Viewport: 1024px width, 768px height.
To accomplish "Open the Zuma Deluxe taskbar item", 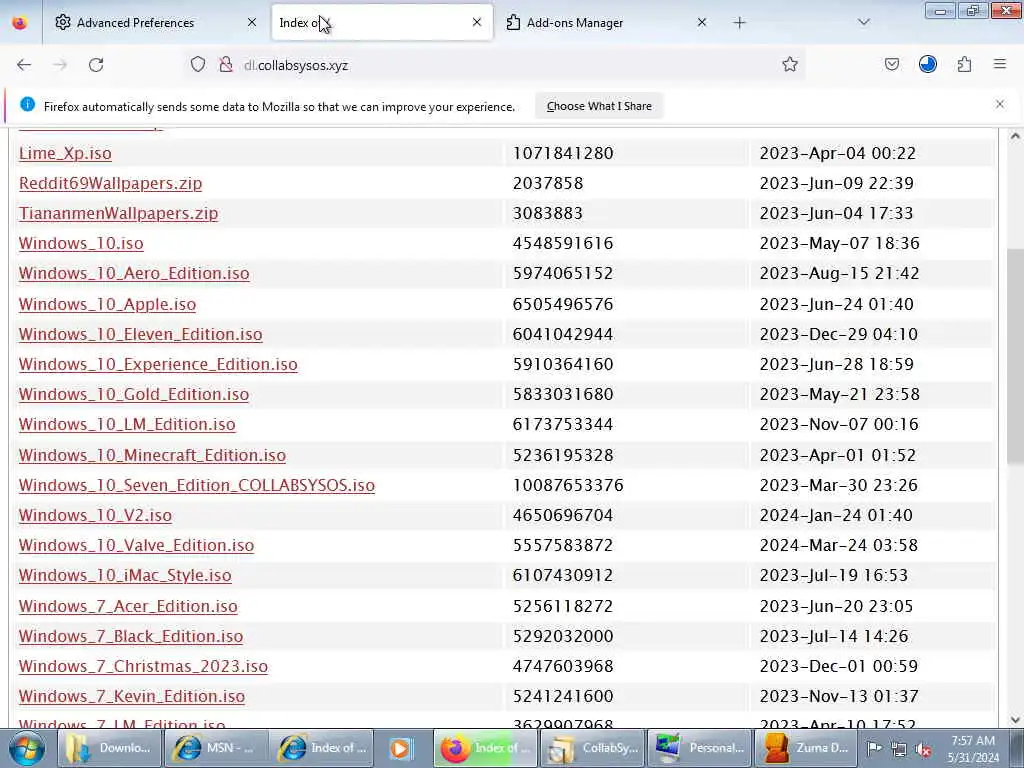I will click(x=805, y=748).
